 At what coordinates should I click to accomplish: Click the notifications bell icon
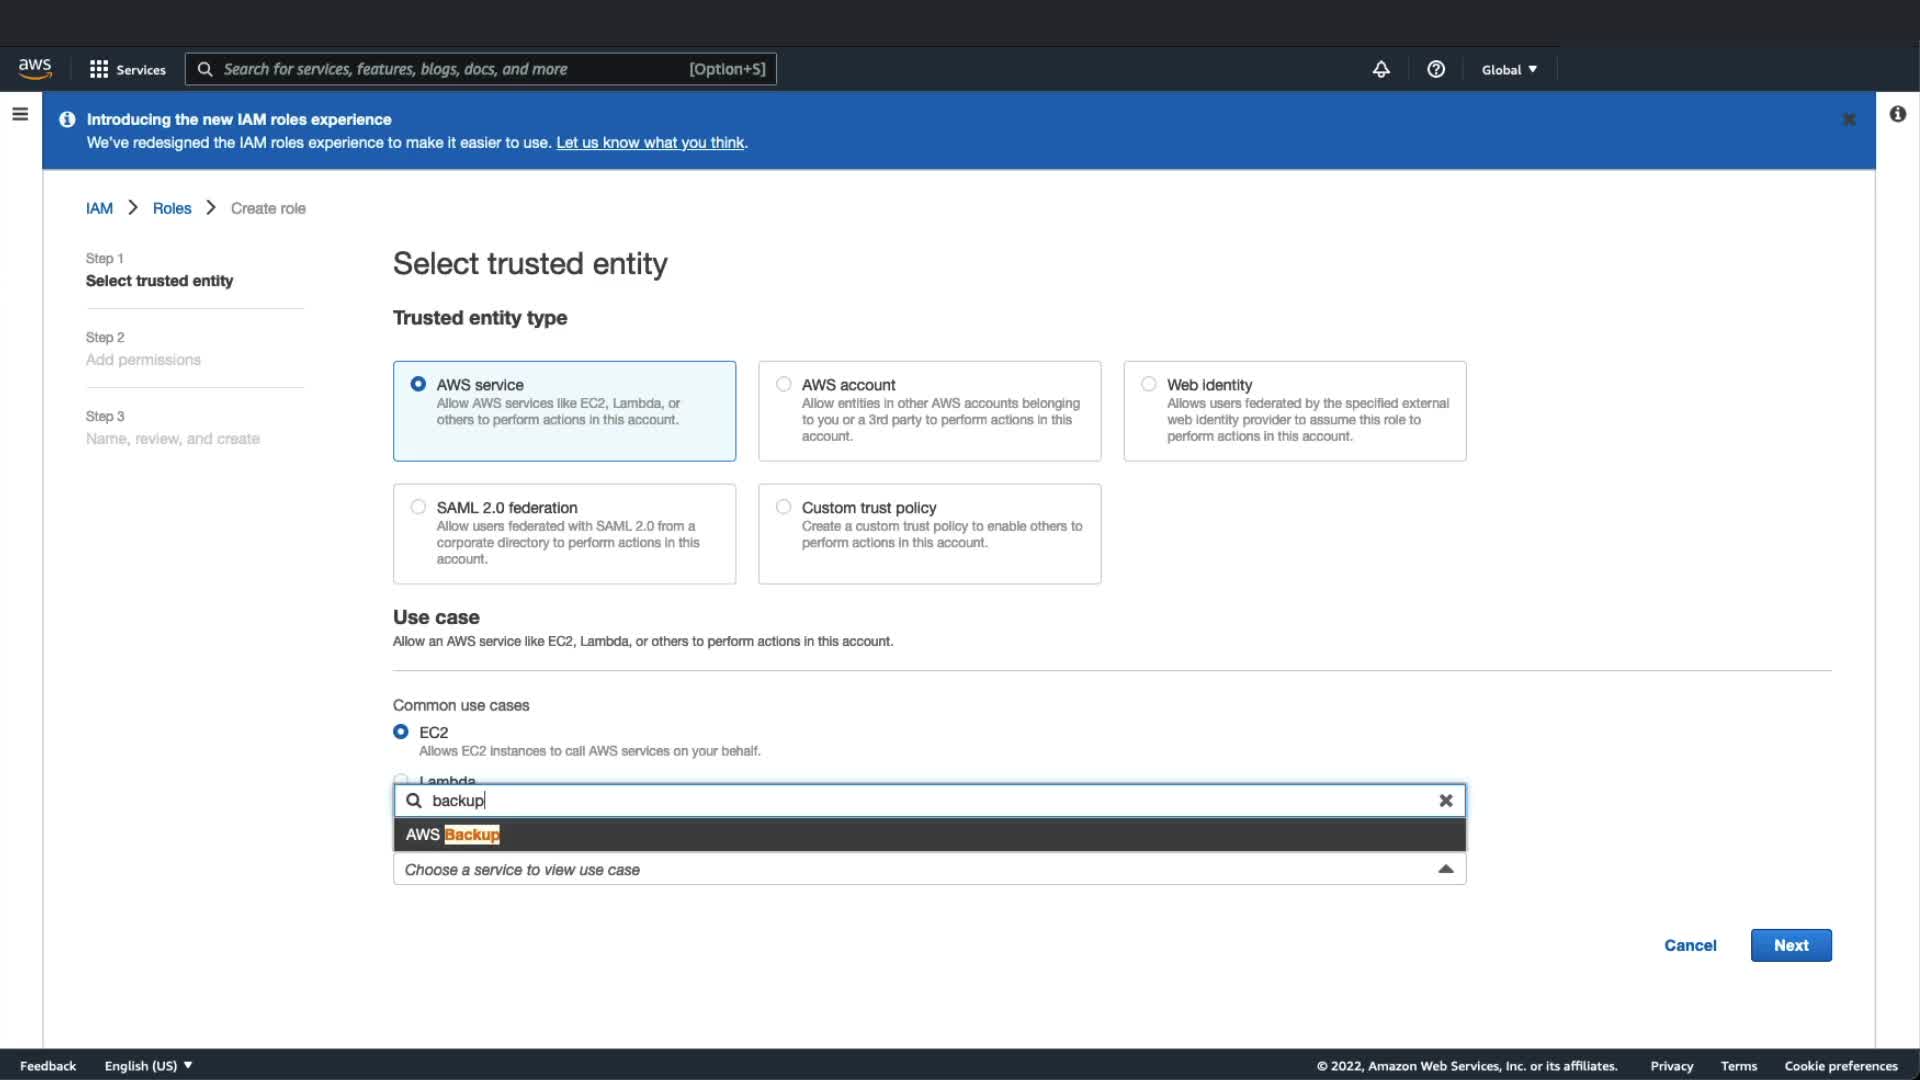pyautogui.click(x=1380, y=69)
